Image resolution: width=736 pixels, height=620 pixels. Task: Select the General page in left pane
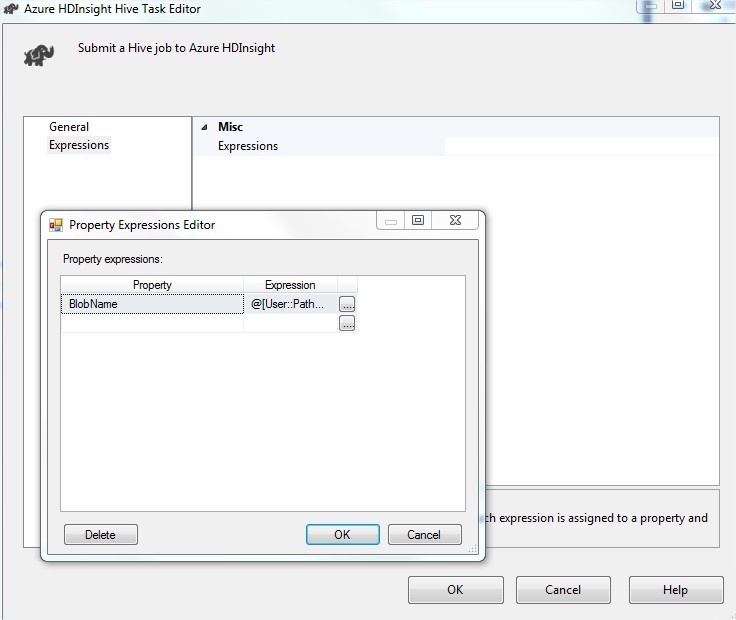coord(69,127)
